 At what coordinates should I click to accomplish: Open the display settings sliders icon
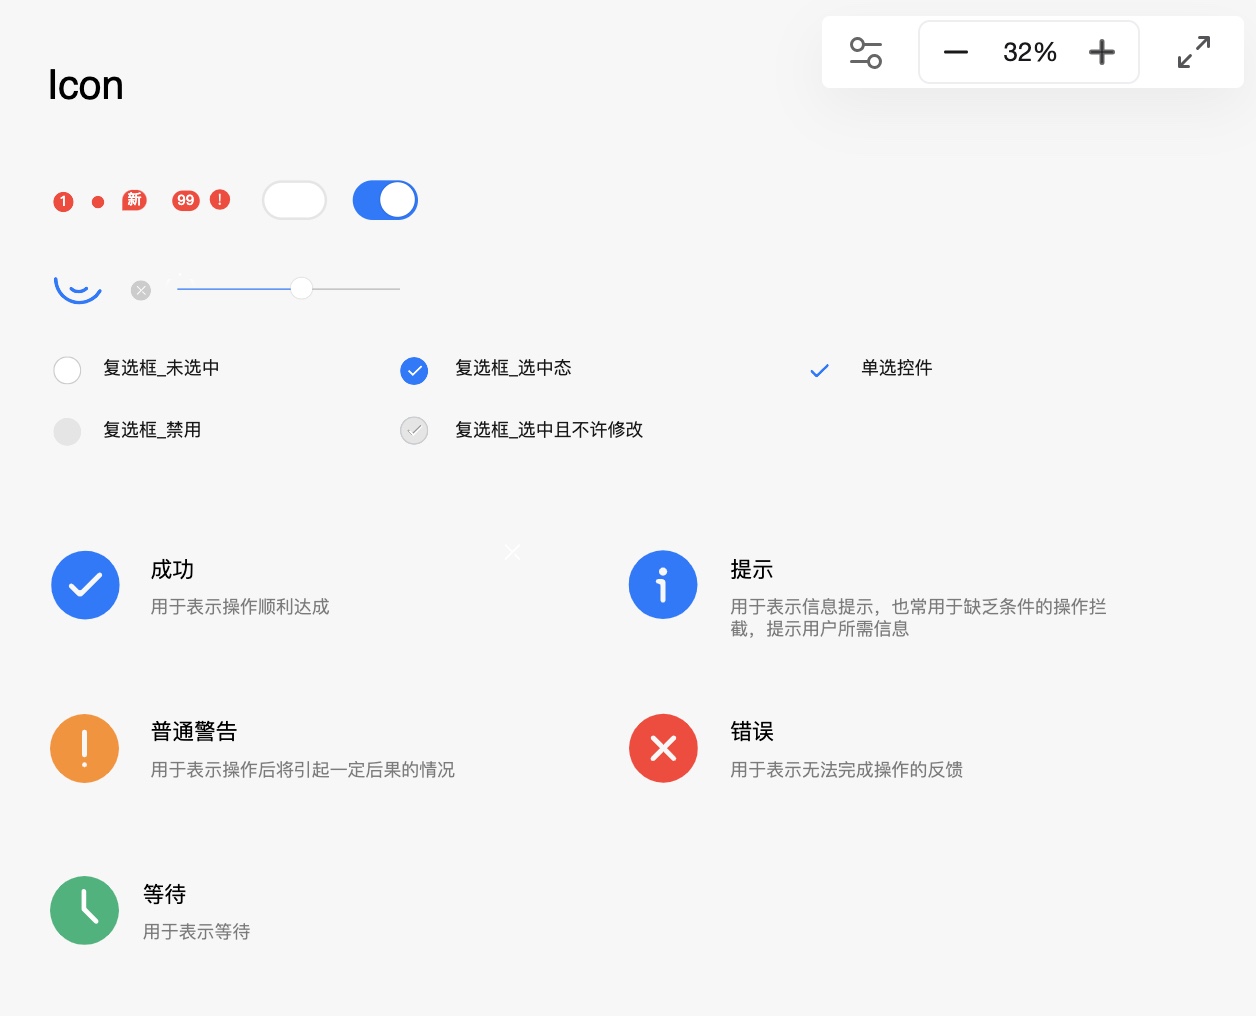click(866, 52)
